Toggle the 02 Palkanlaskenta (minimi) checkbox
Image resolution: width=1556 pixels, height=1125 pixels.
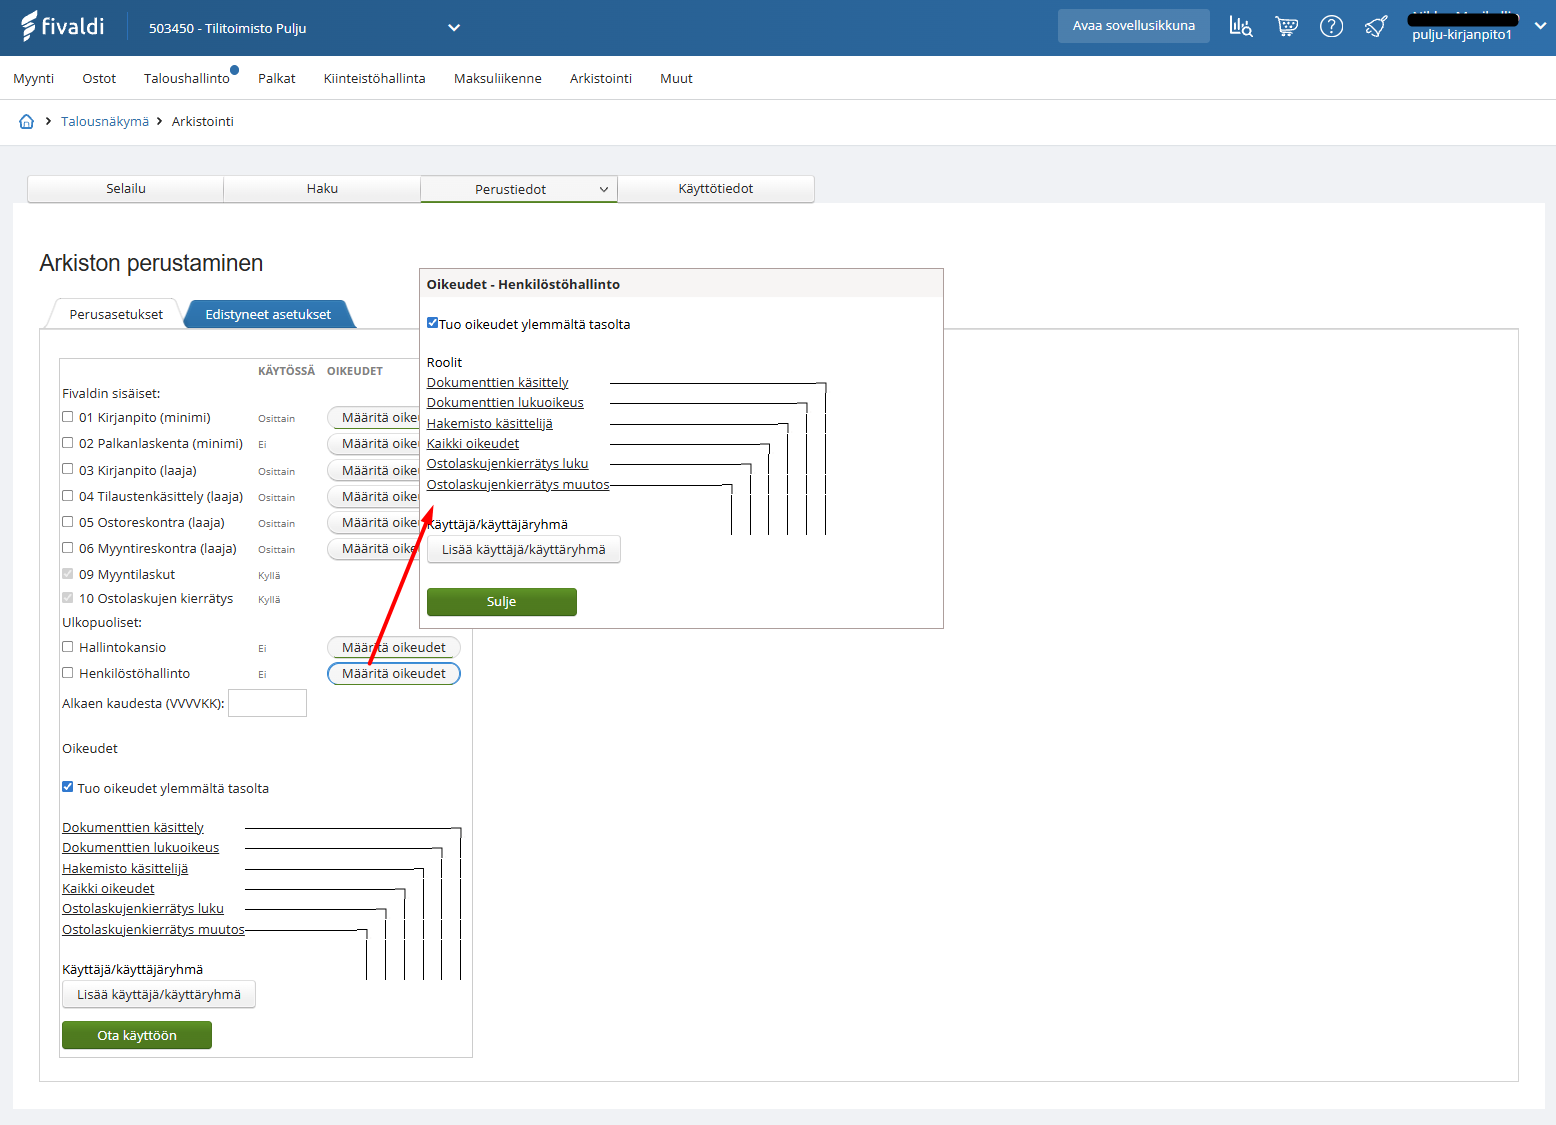tap(68, 443)
